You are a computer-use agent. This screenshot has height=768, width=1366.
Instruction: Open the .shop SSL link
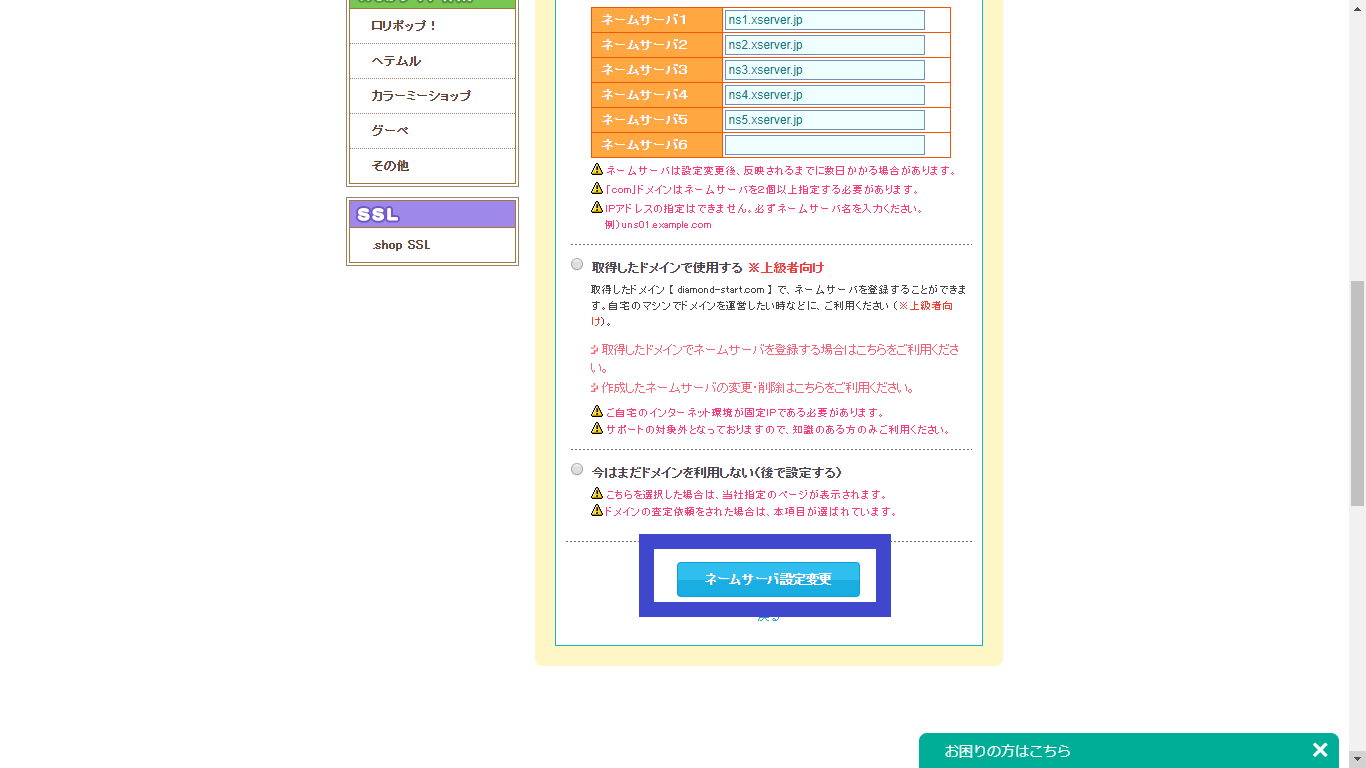click(x=401, y=245)
